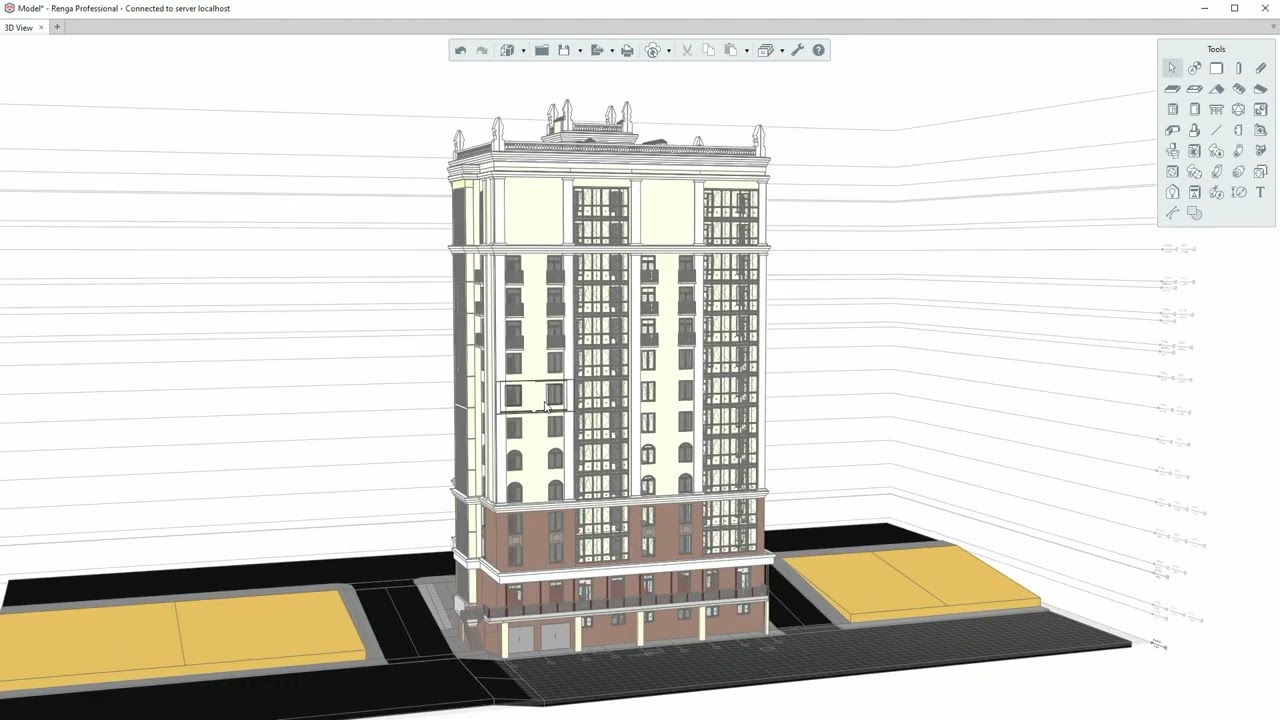Expand the Export options dropdown arrow
The height and width of the screenshot is (720, 1280).
612,51
